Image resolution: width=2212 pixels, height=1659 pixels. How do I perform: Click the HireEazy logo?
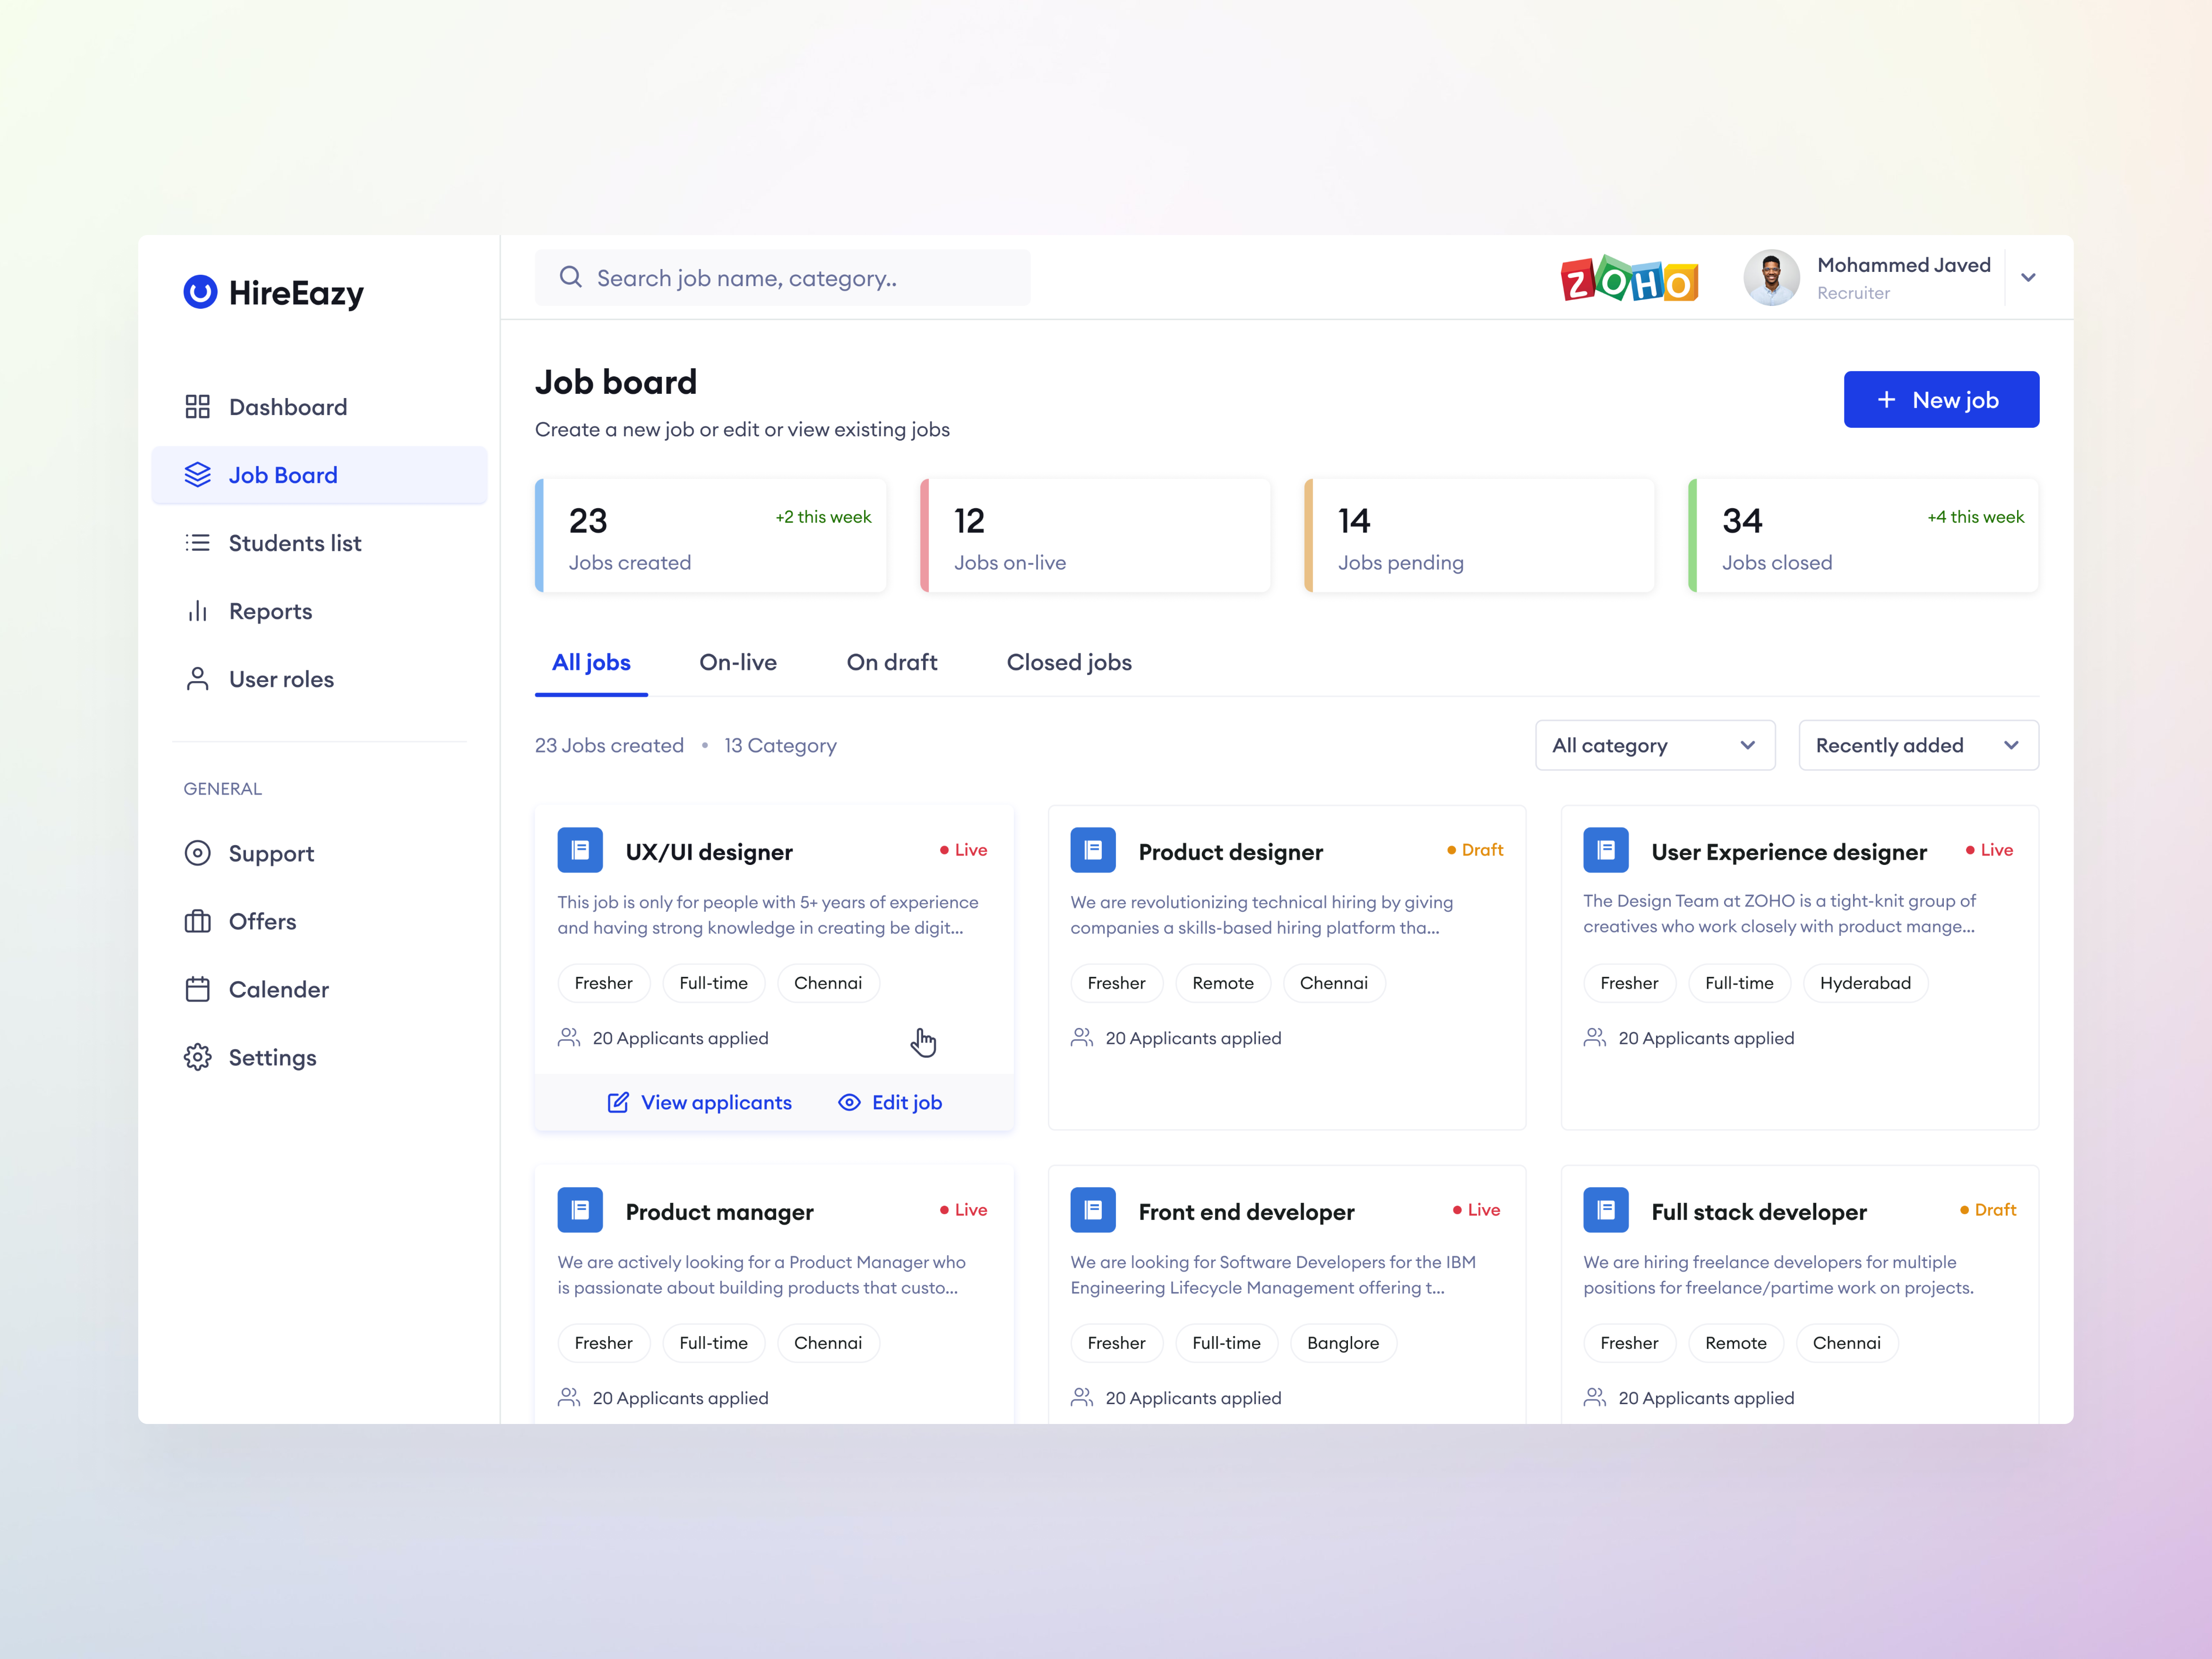[x=273, y=292]
